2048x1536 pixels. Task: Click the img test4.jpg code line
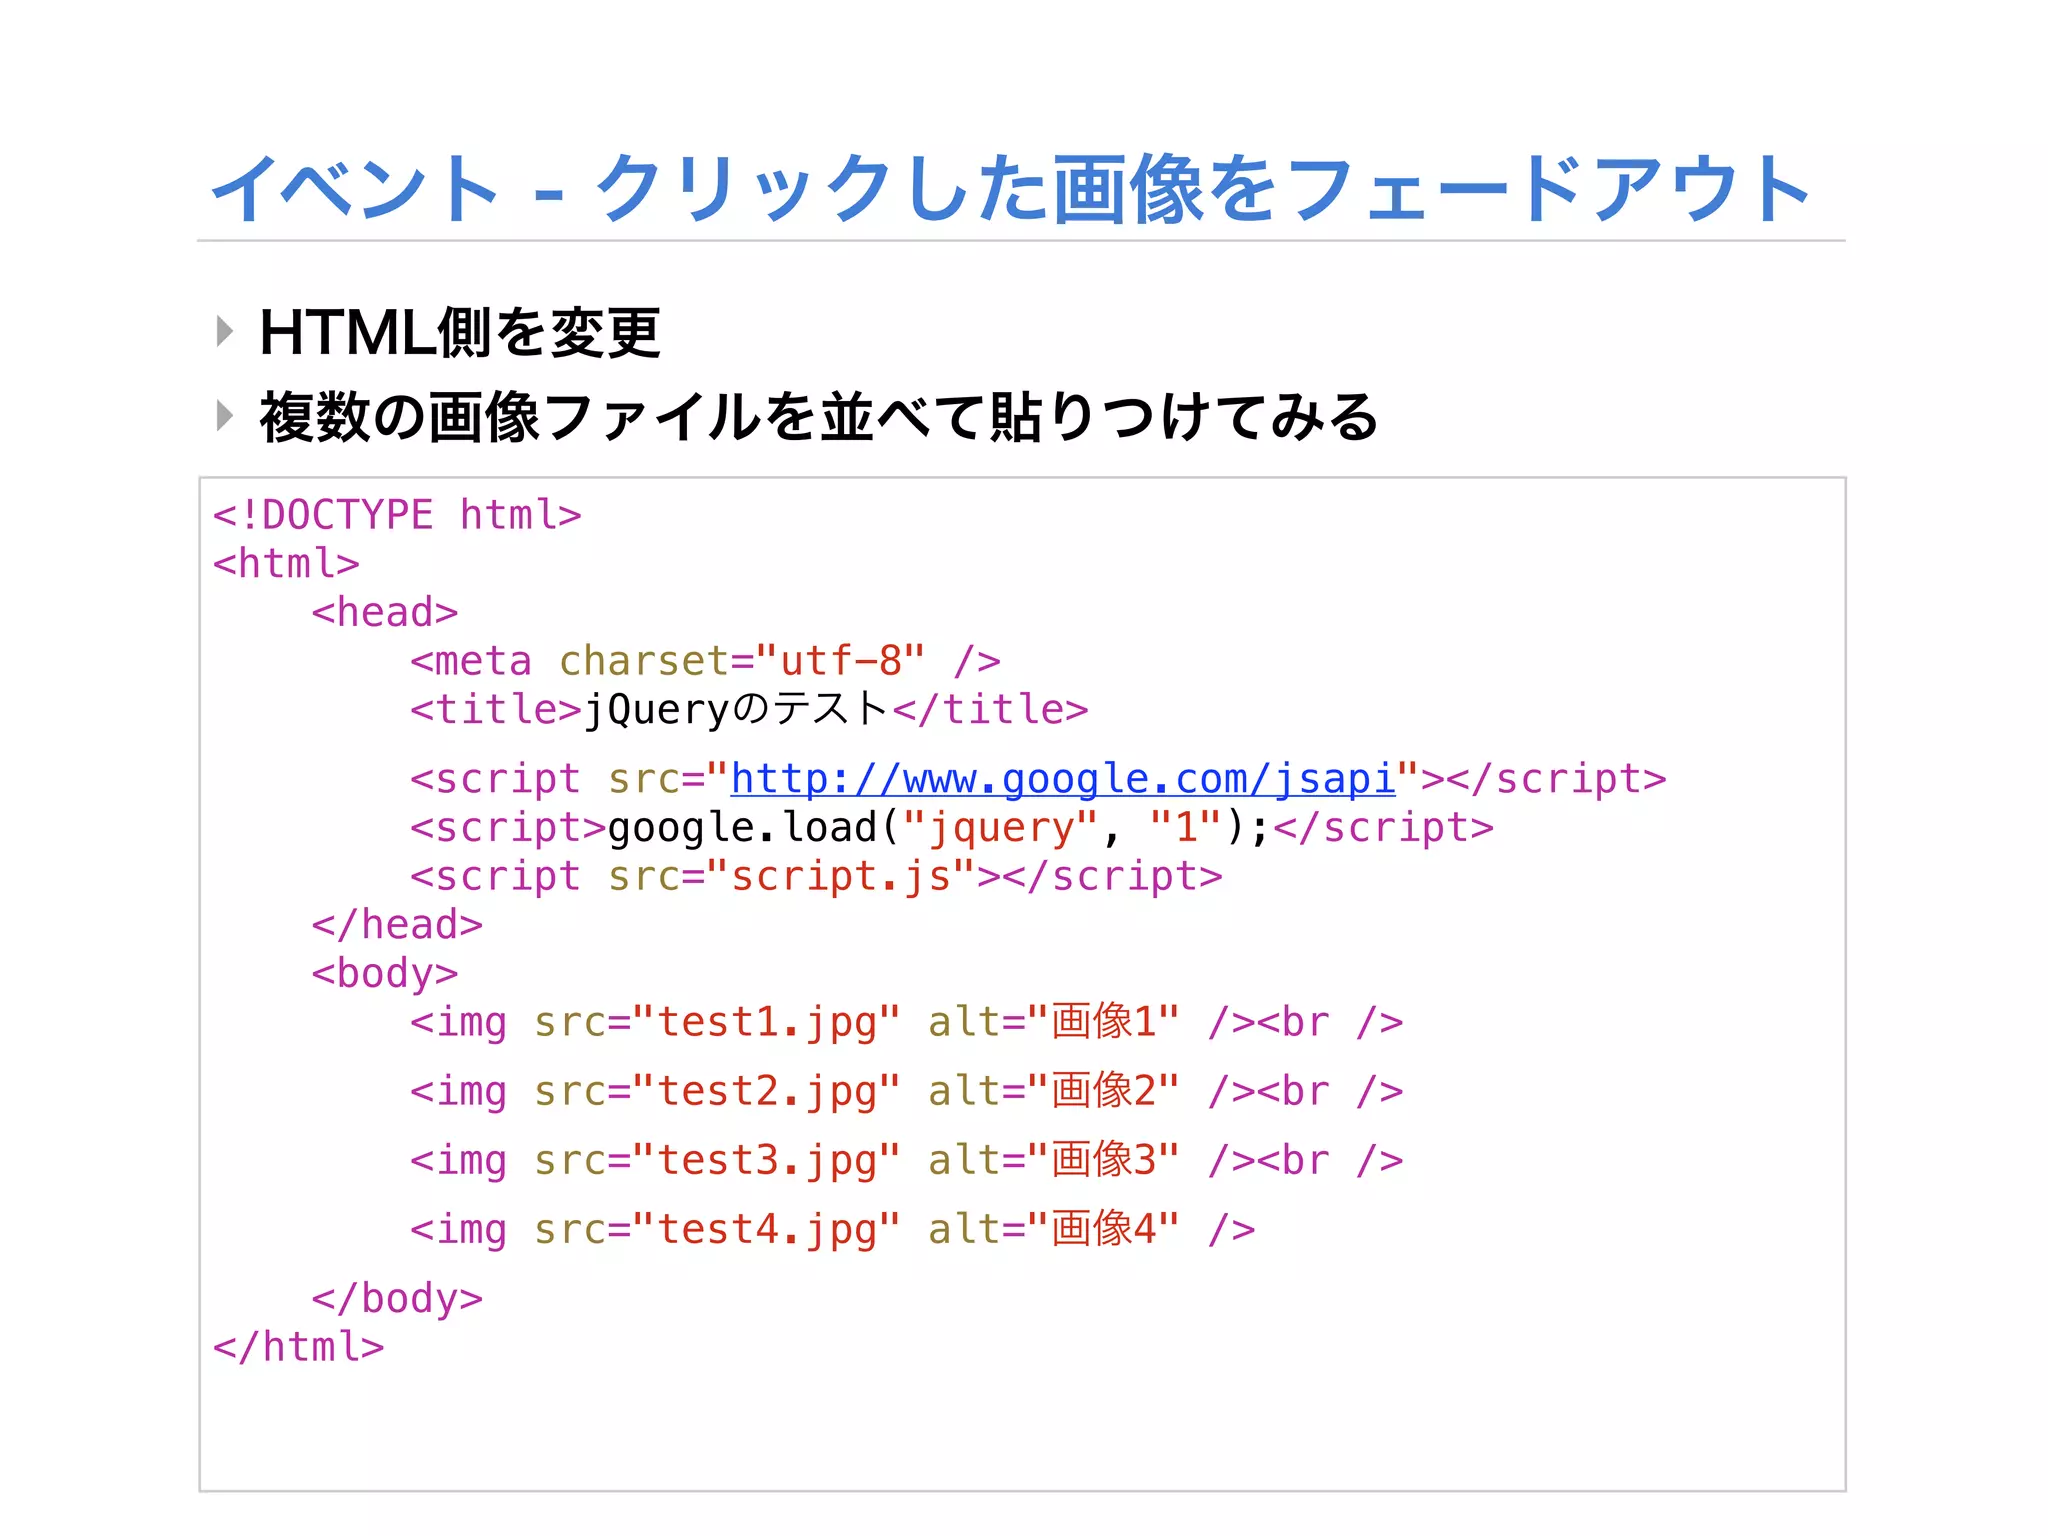pos(832,1230)
